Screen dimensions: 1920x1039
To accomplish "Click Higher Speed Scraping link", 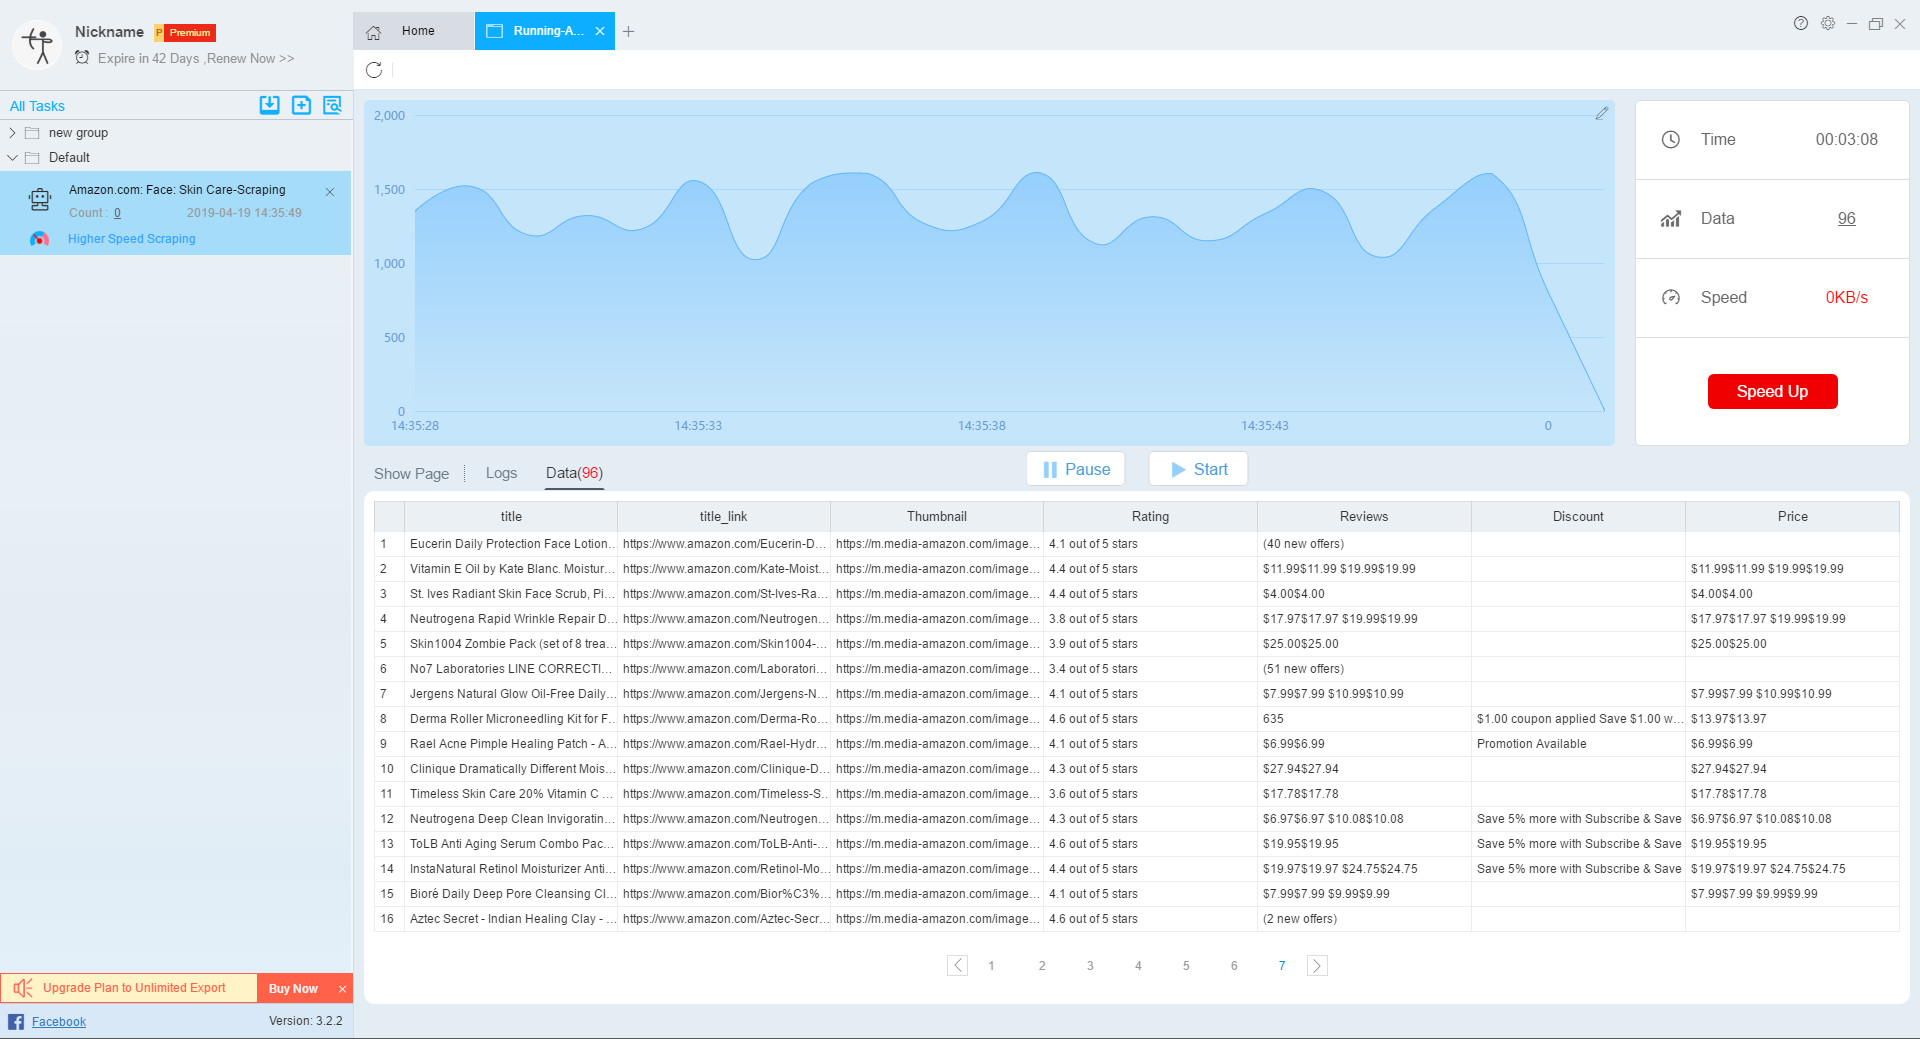I will coord(132,239).
